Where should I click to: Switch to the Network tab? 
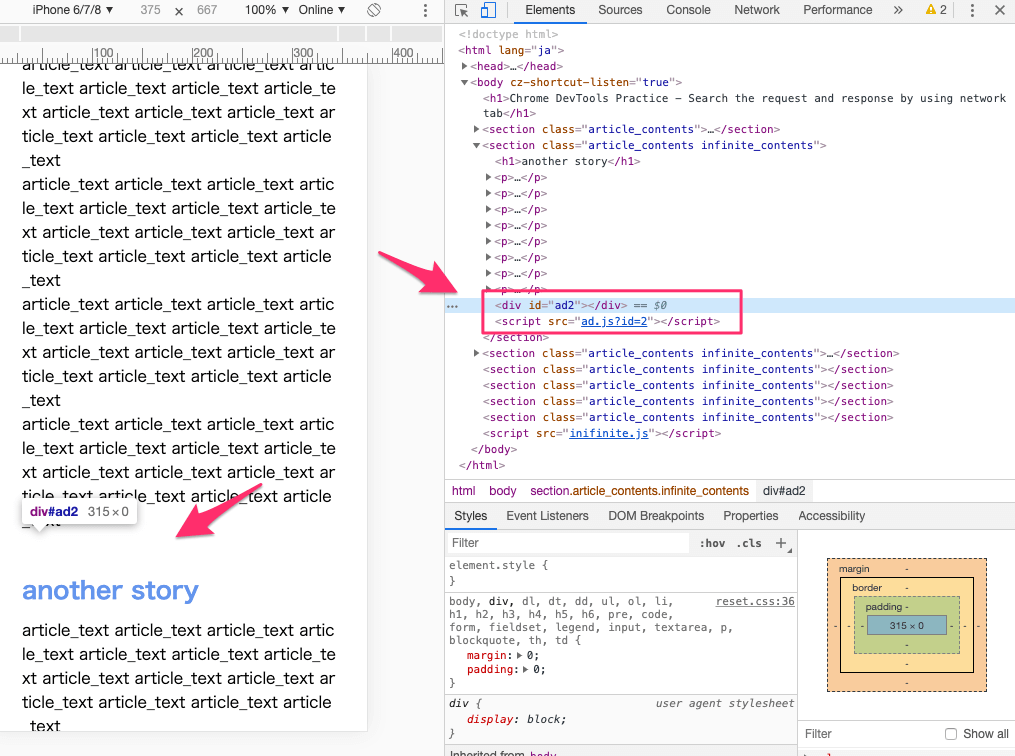(756, 10)
